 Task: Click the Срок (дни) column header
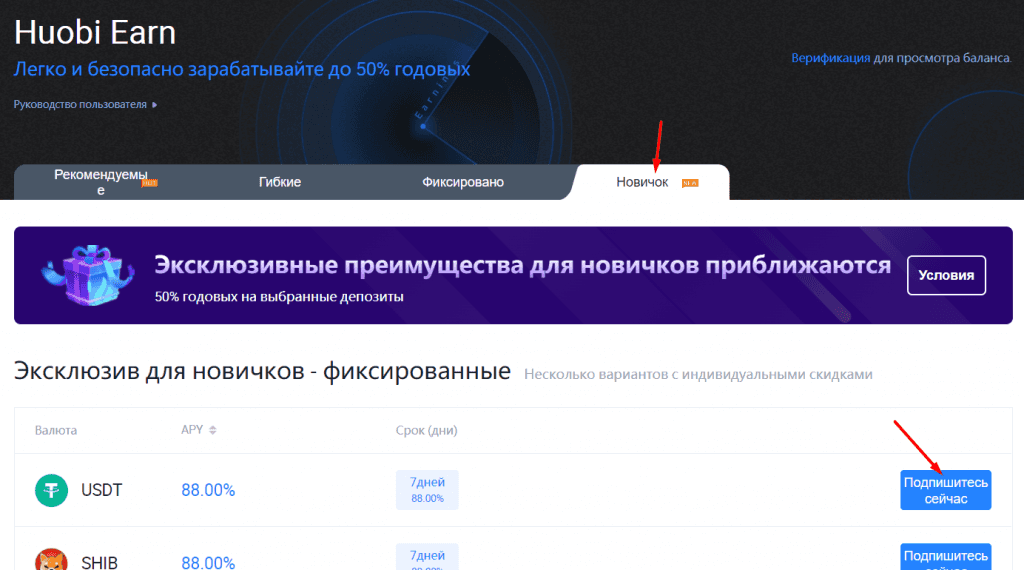coord(426,430)
